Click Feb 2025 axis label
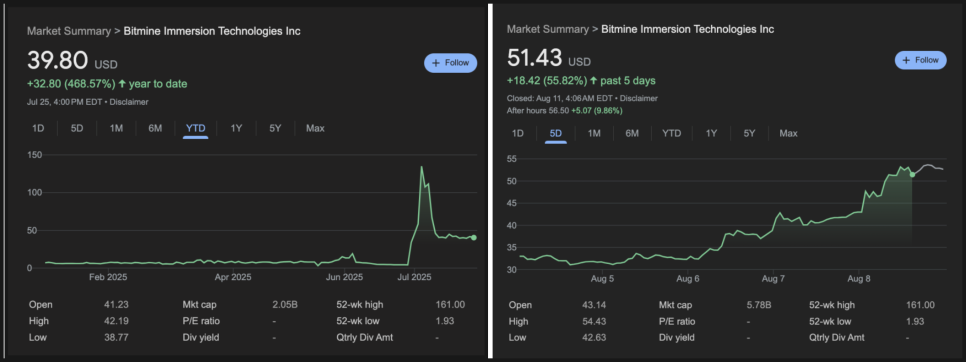 click(108, 278)
